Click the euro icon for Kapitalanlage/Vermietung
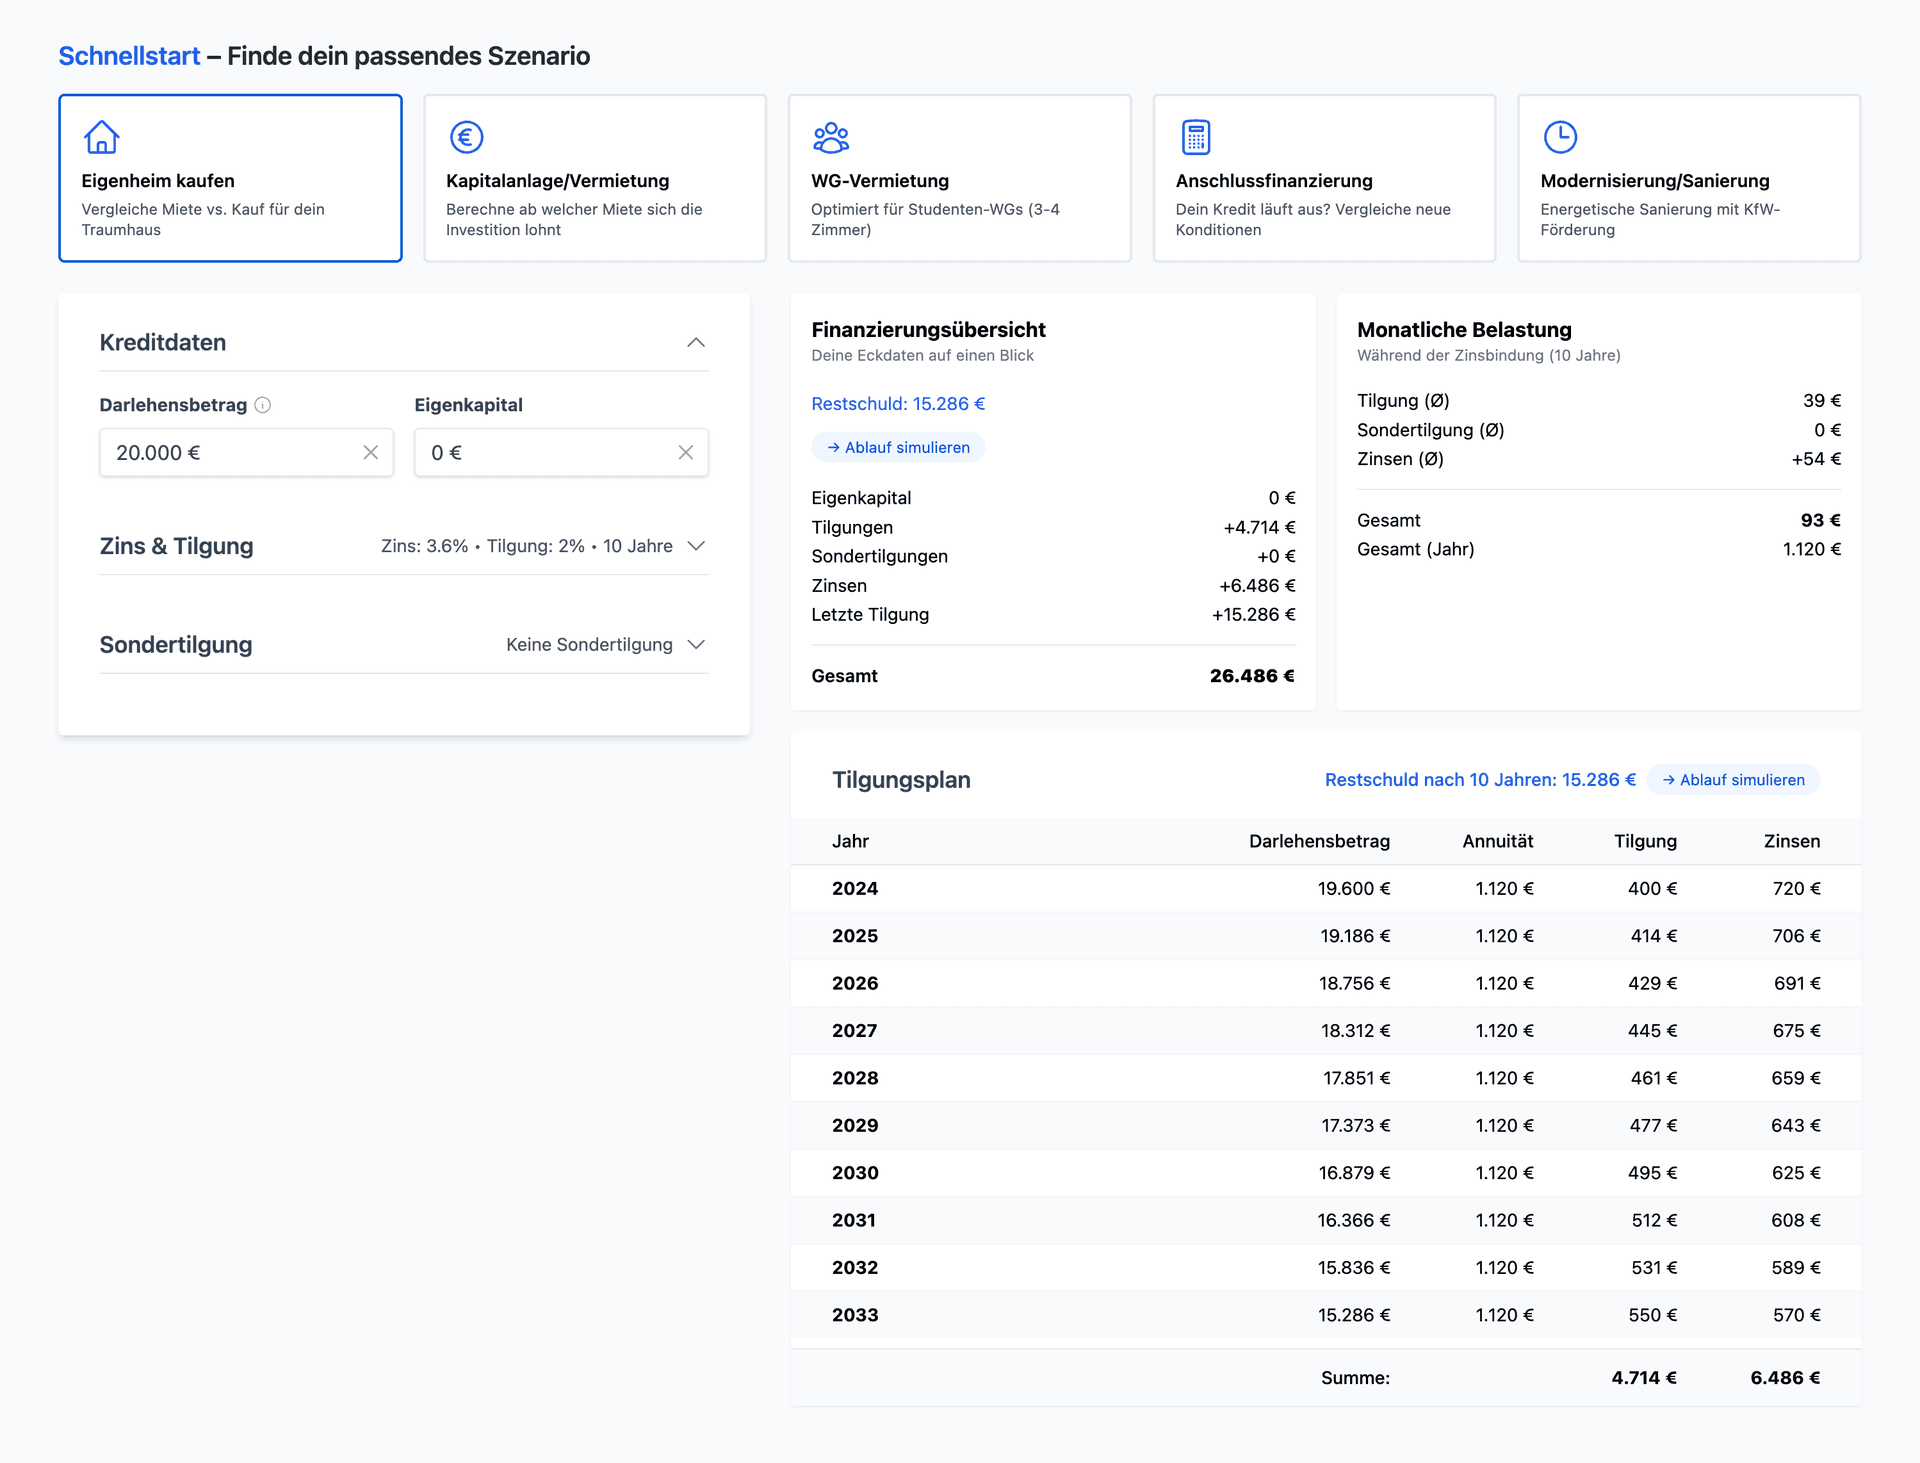This screenshot has height=1463, width=1920. point(466,137)
